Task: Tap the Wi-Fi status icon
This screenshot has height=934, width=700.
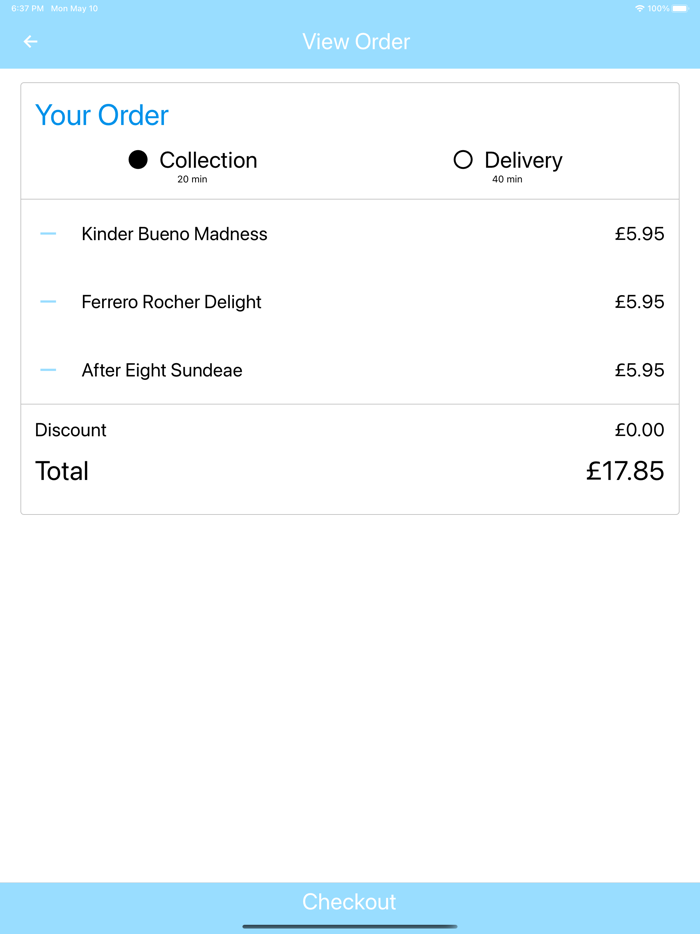Action: coord(639,8)
